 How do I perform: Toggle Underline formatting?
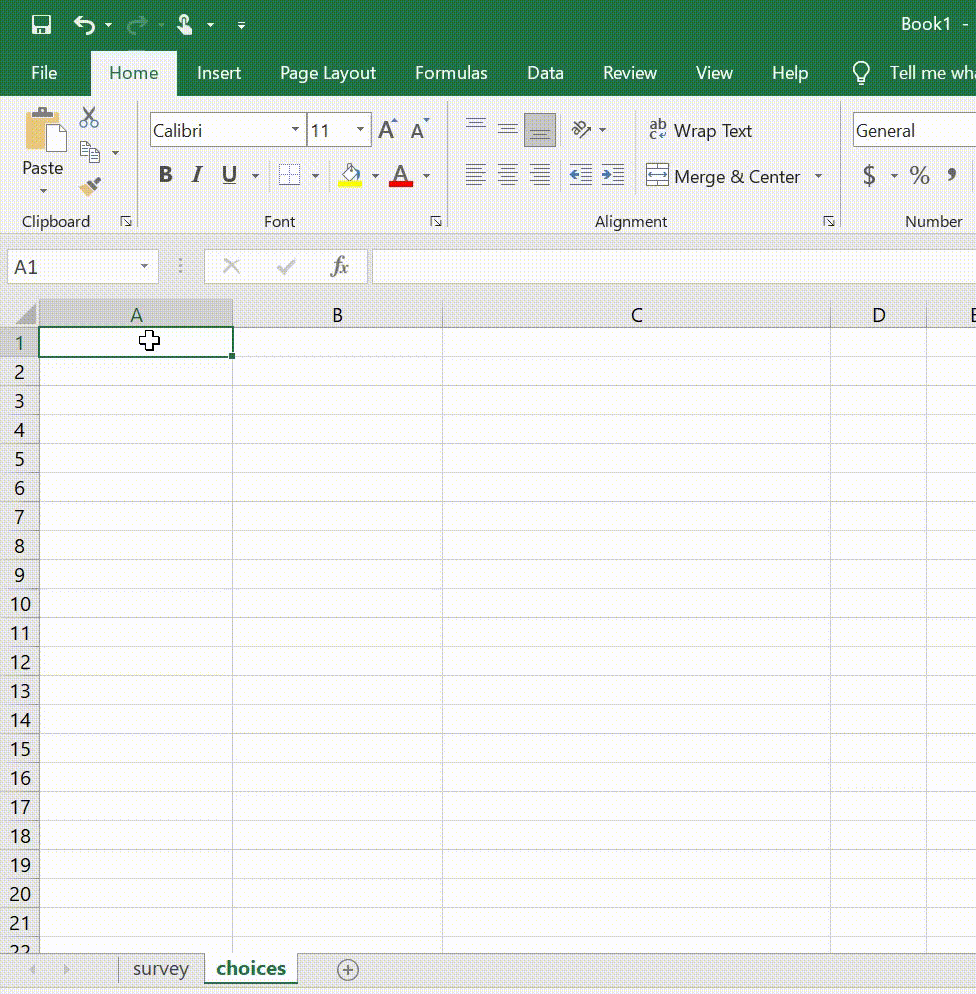pos(229,174)
